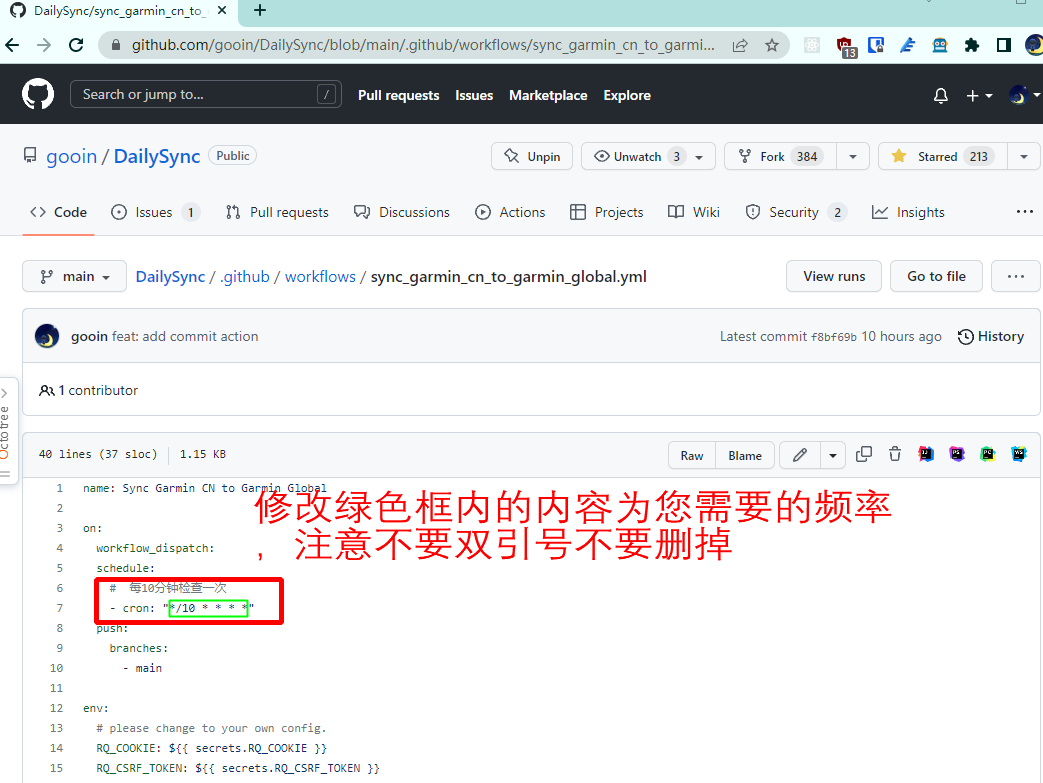
Task: Open repository more options ellipsis
Action: pyautogui.click(x=1024, y=212)
